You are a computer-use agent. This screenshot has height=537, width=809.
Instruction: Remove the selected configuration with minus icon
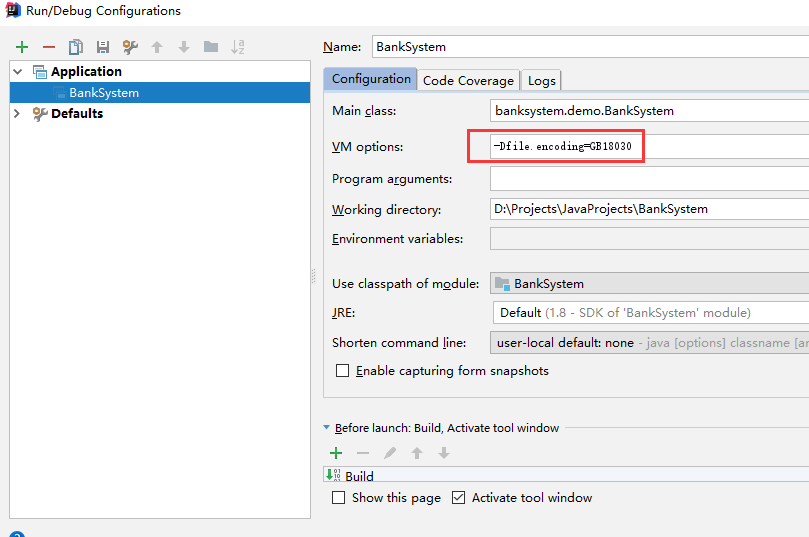pyautogui.click(x=48, y=47)
